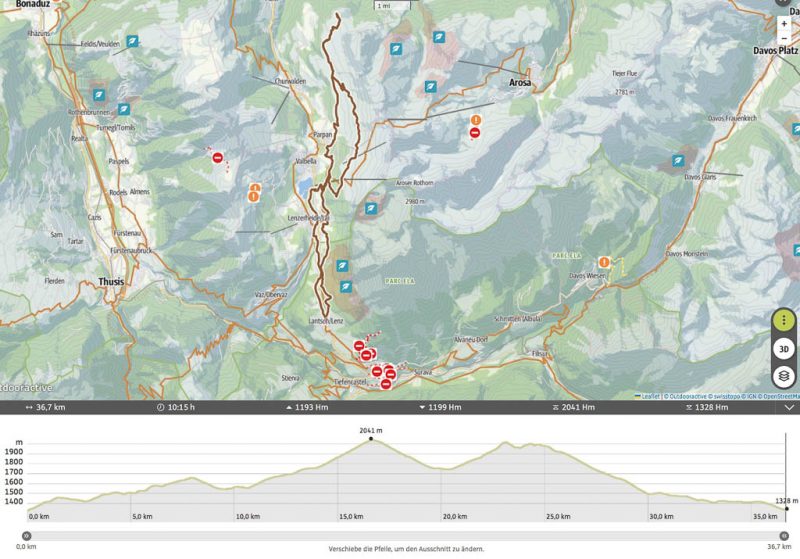Screen dimensions: 800x559
Task: Click orange warning marker at Davos Wiesen
Action: coord(604,262)
